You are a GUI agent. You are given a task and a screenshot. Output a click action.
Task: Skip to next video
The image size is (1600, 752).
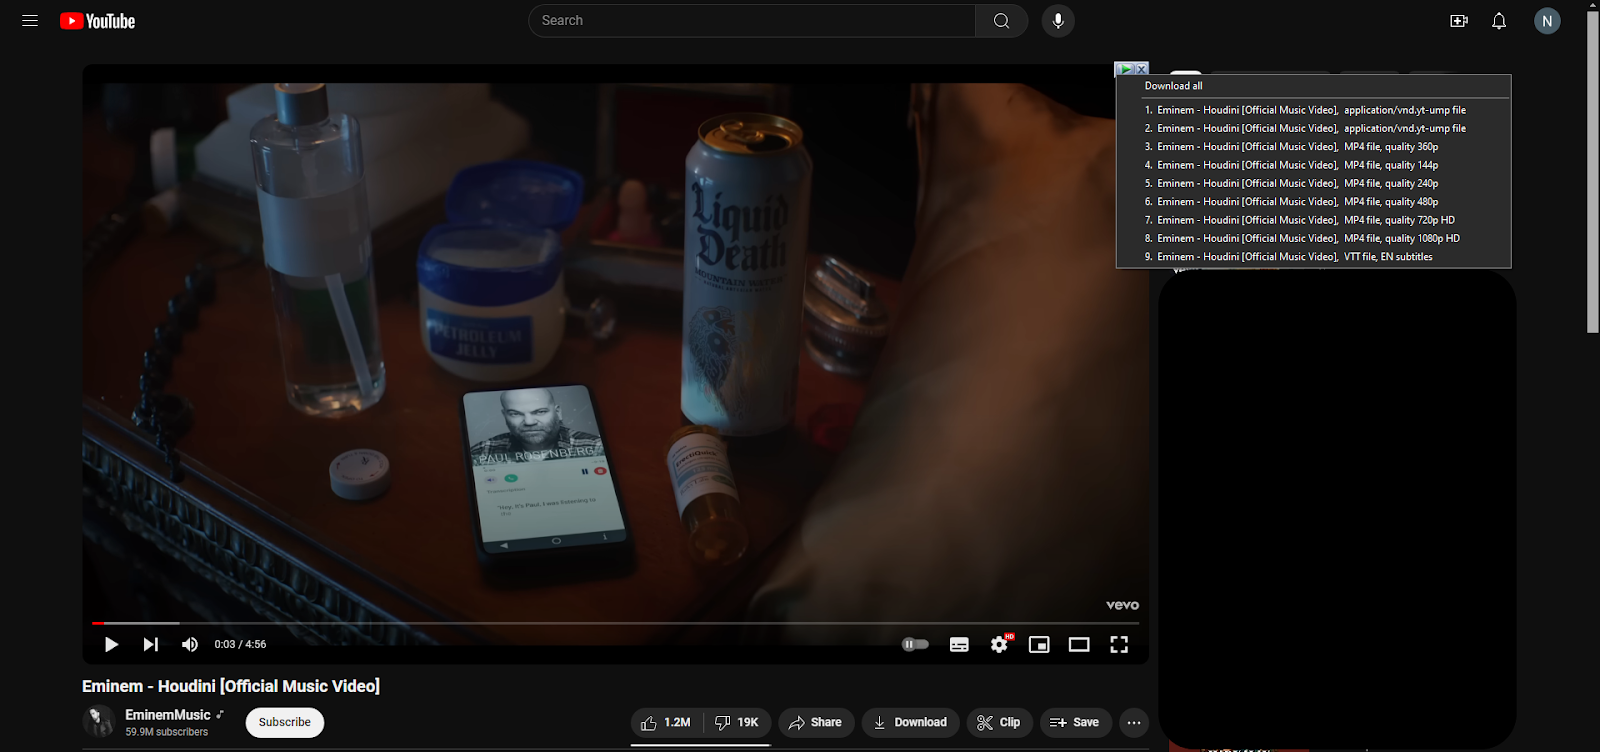(150, 645)
